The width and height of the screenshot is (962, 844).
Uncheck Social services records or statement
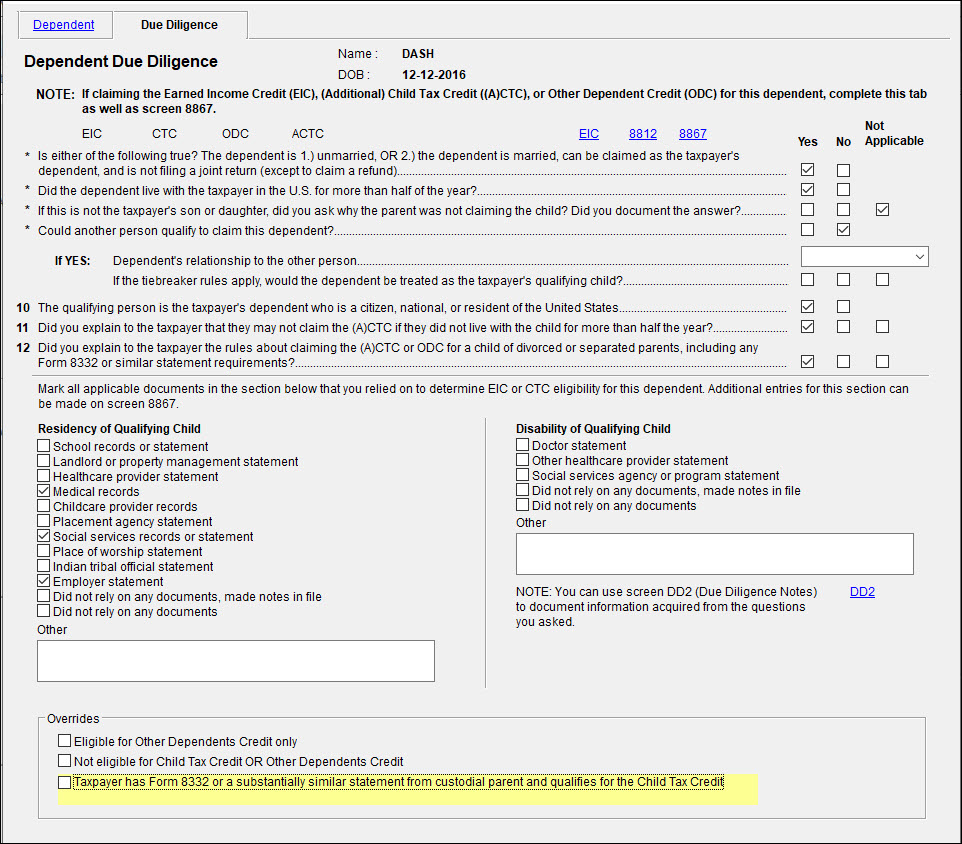(x=44, y=536)
